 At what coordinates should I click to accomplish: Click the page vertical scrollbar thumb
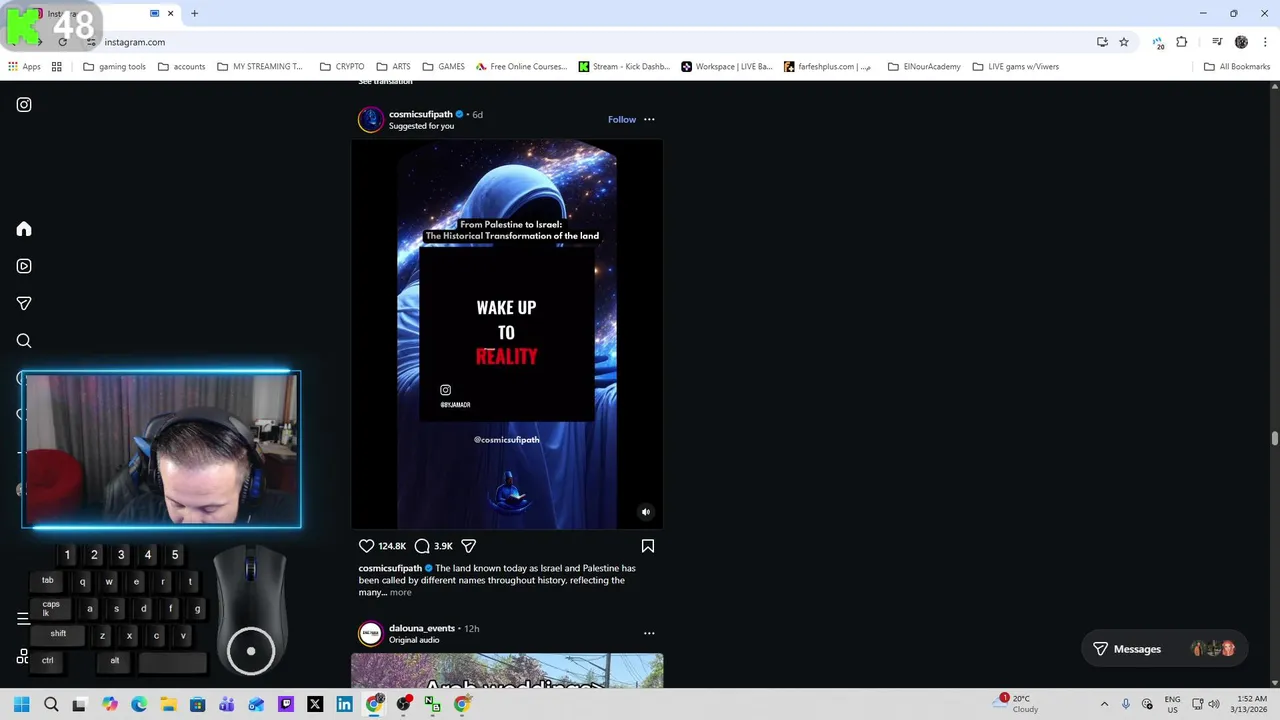(1274, 439)
